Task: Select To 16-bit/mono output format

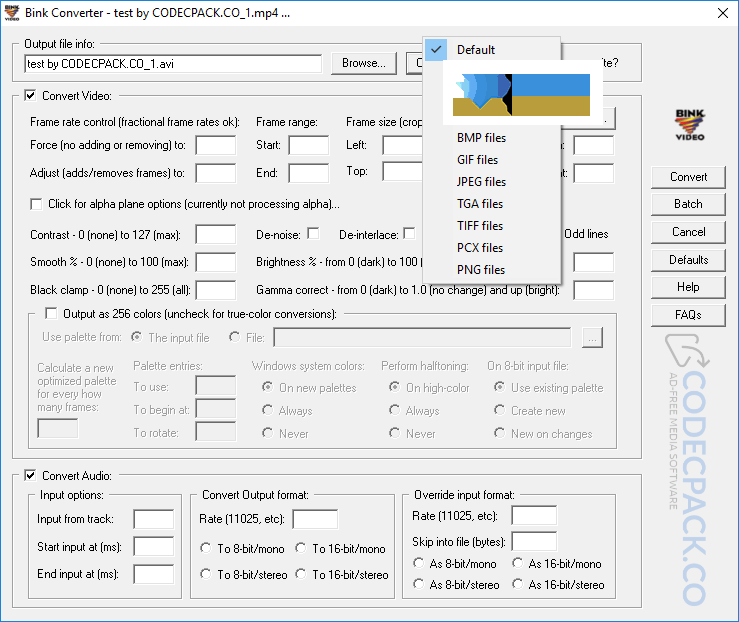Action: click(x=301, y=548)
